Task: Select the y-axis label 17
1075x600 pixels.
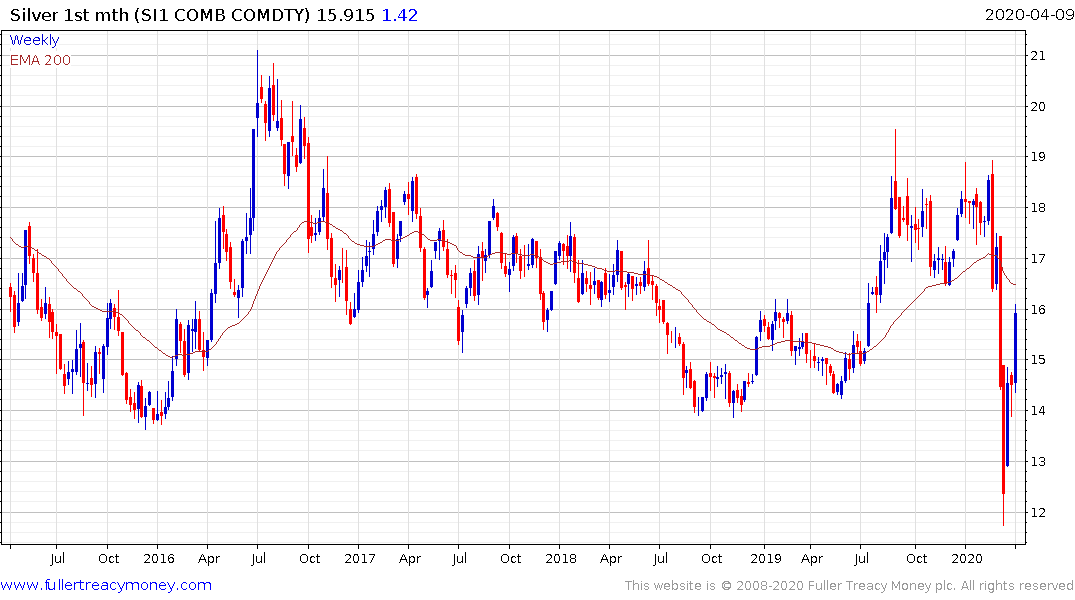Action: [1038, 259]
